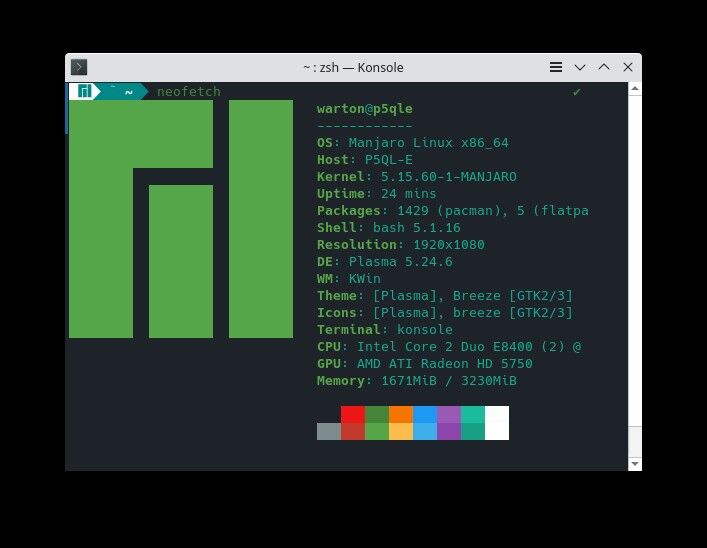
Task: Open the Konsole hamburger menu
Action: point(556,67)
